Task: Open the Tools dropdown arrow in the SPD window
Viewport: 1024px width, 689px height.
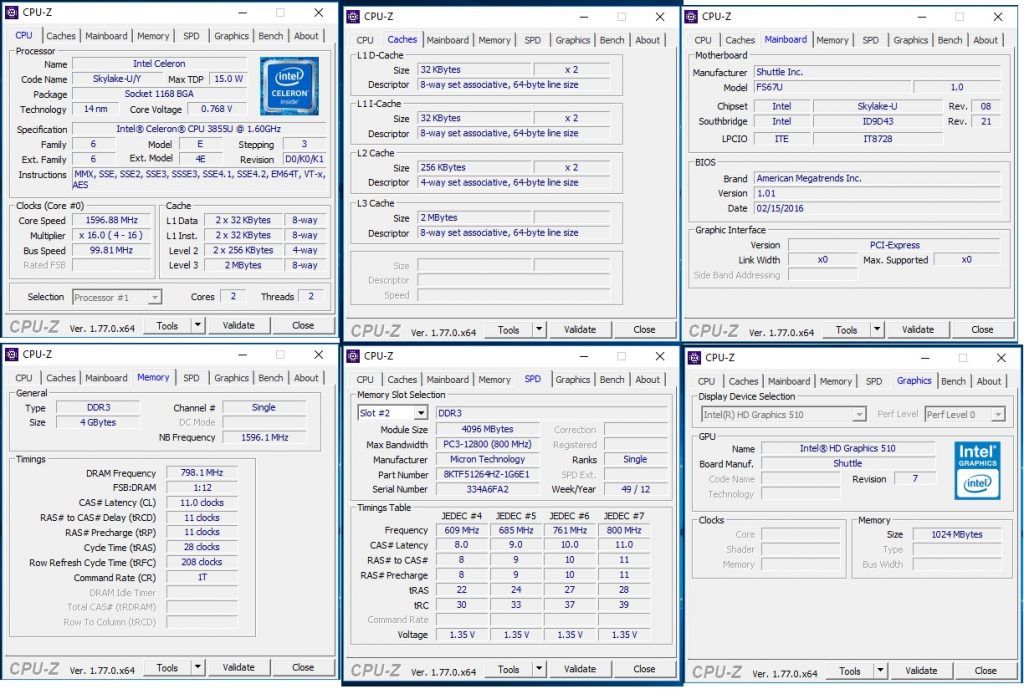Action: point(539,669)
